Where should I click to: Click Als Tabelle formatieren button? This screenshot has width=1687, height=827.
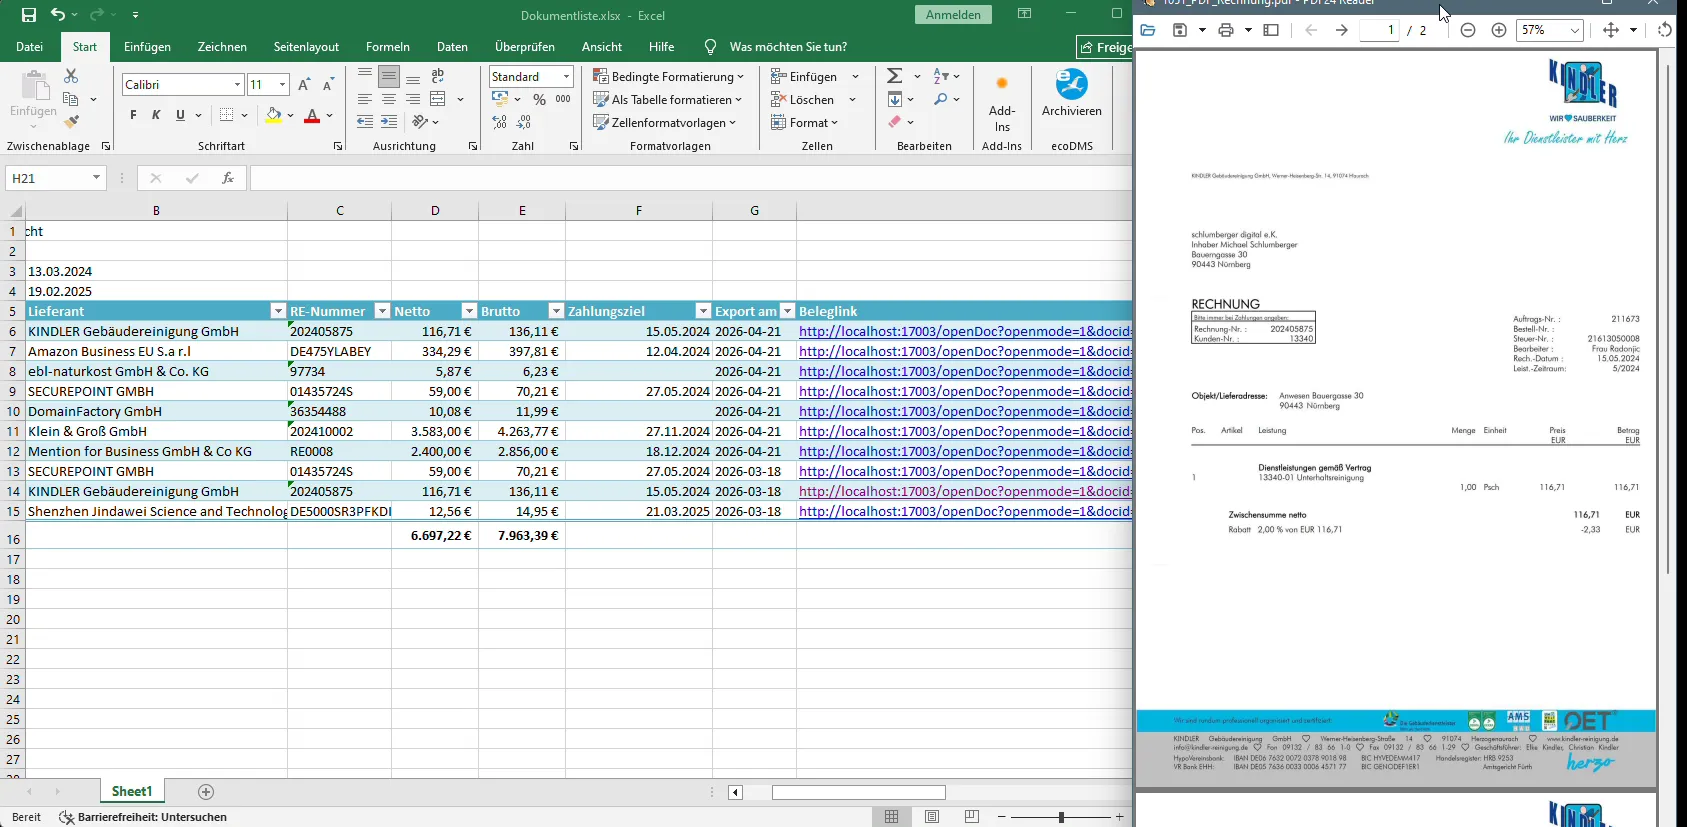(668, 99)
